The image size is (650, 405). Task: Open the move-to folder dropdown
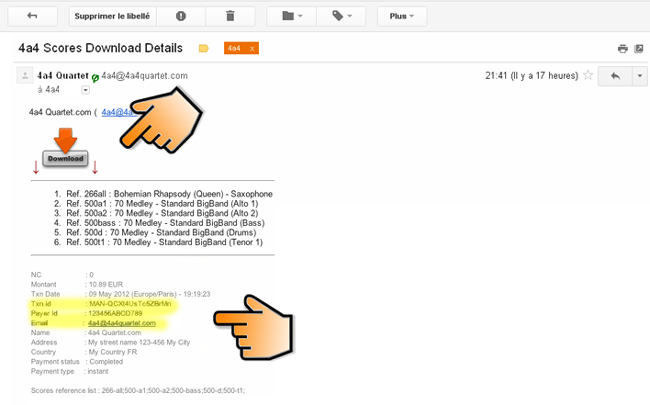(x=293, y=17)
